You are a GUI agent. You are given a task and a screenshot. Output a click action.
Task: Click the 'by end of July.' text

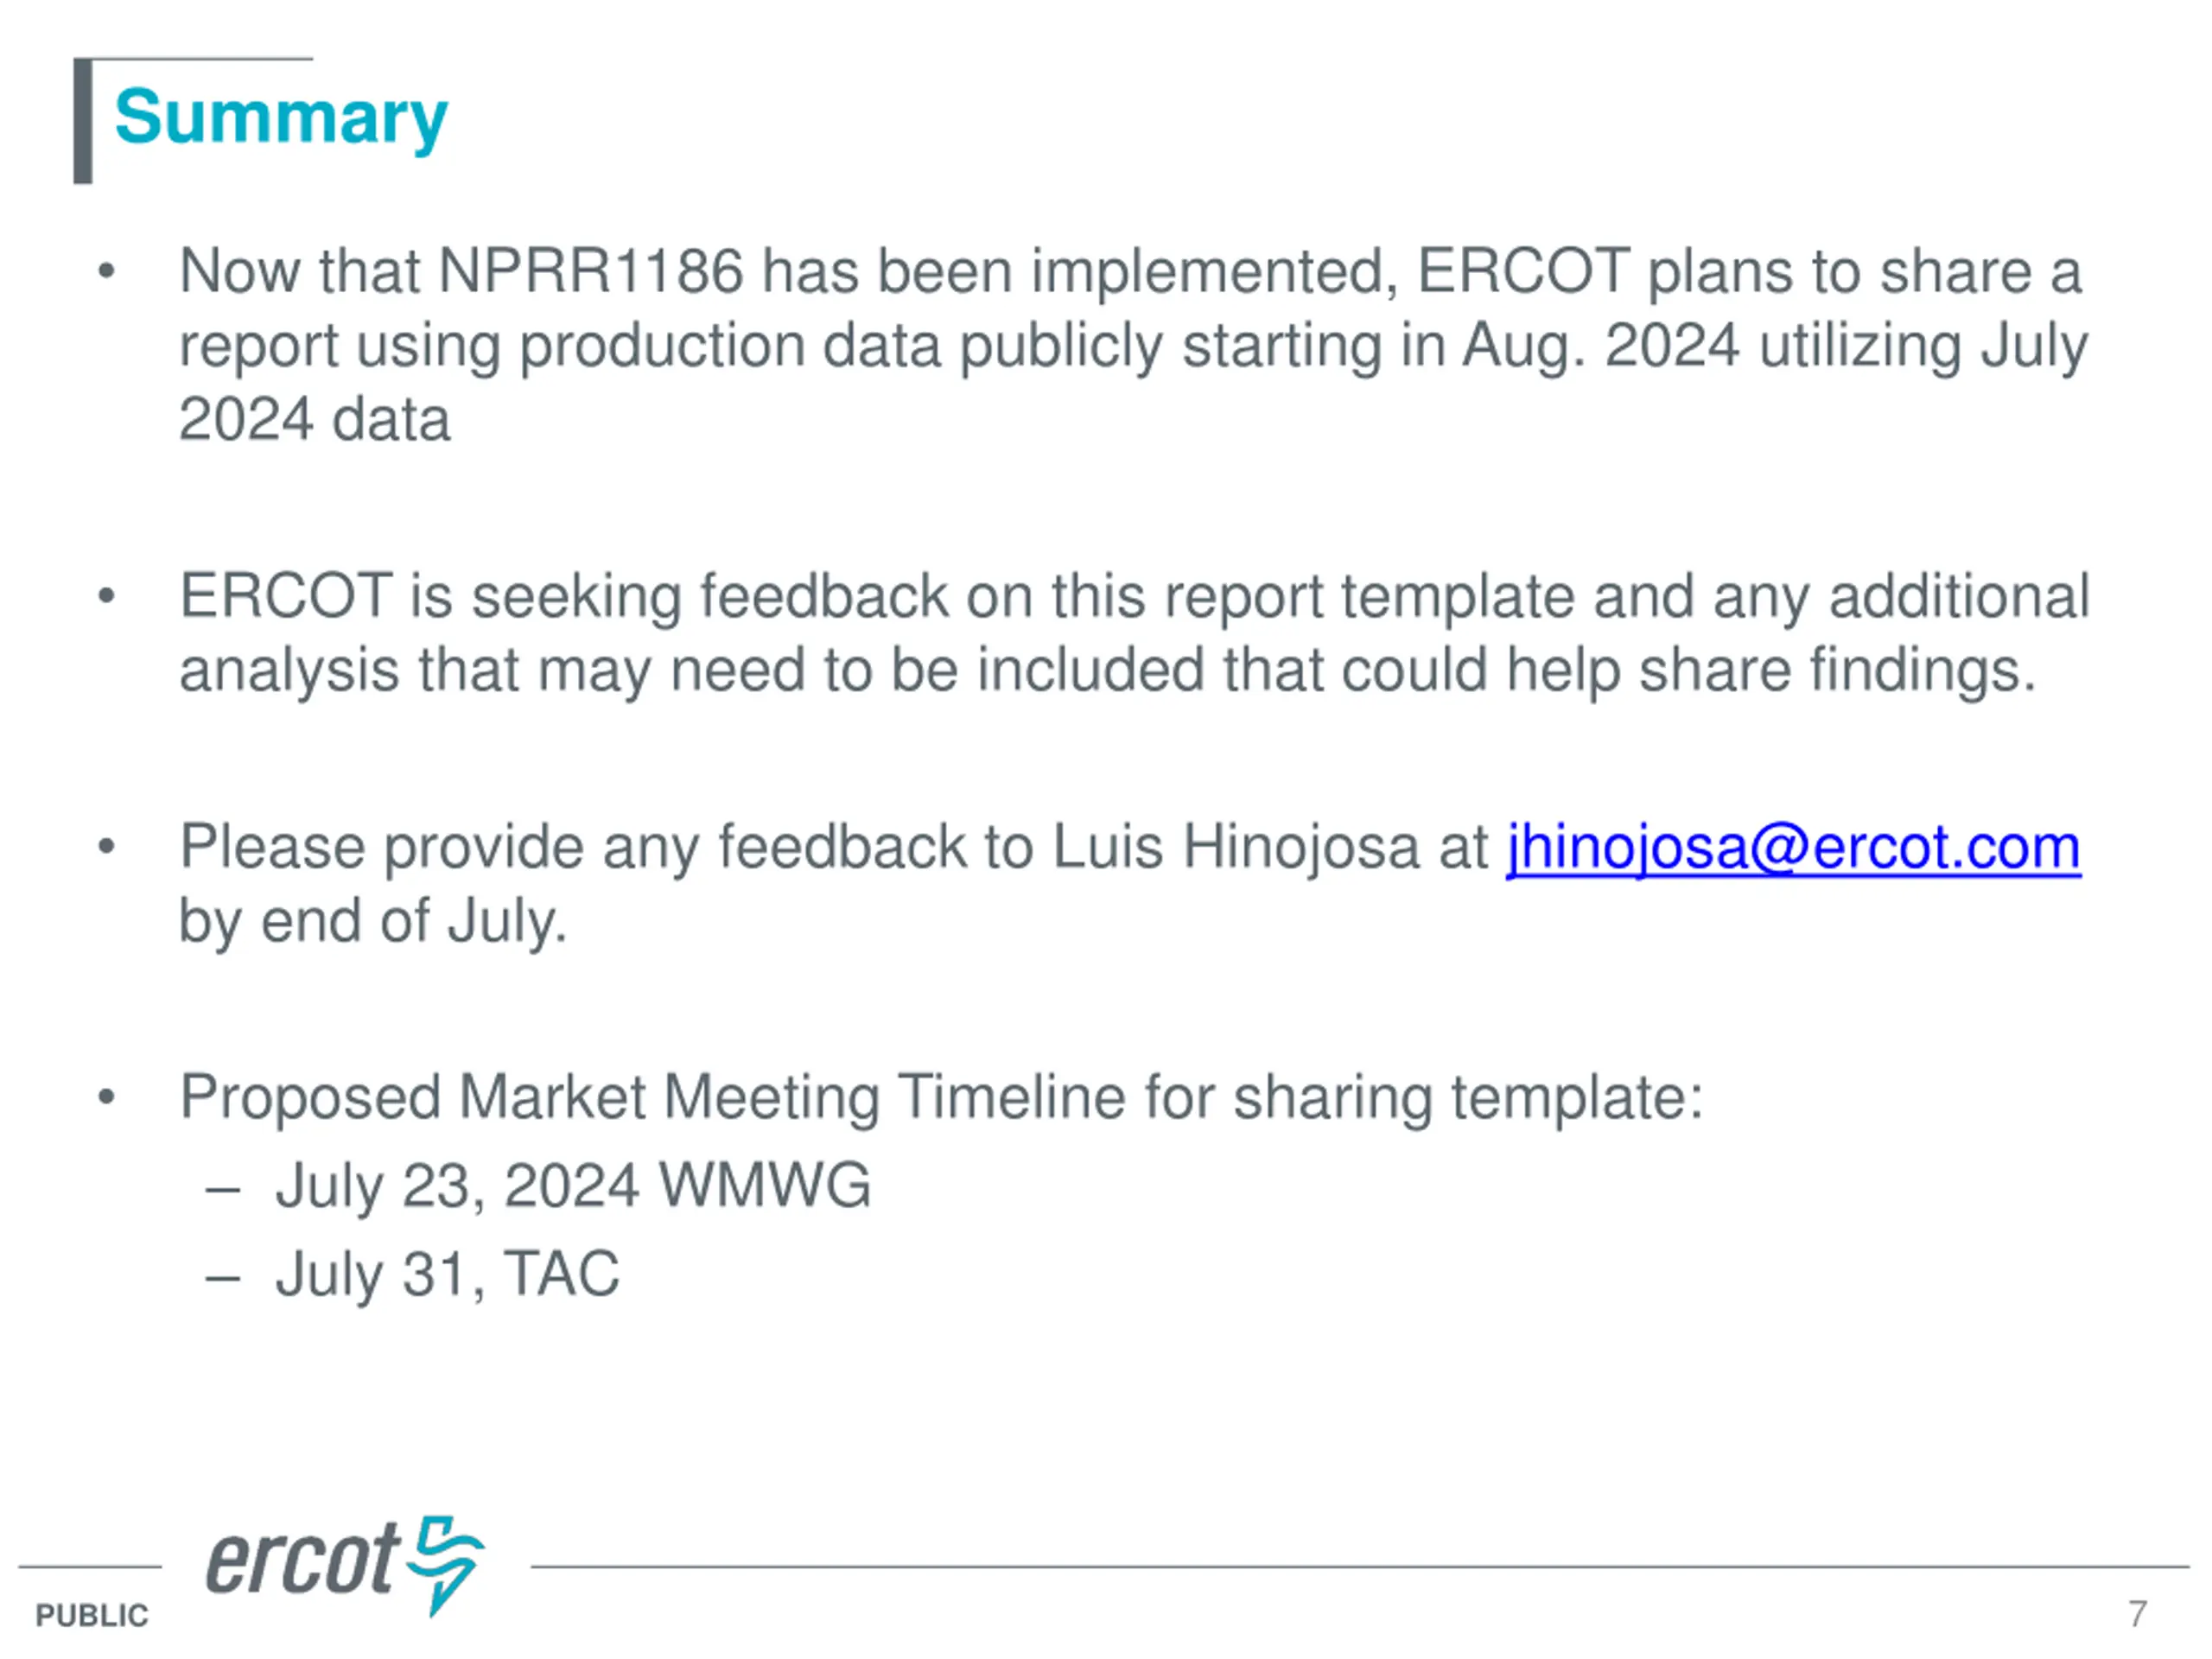[372, 921]
